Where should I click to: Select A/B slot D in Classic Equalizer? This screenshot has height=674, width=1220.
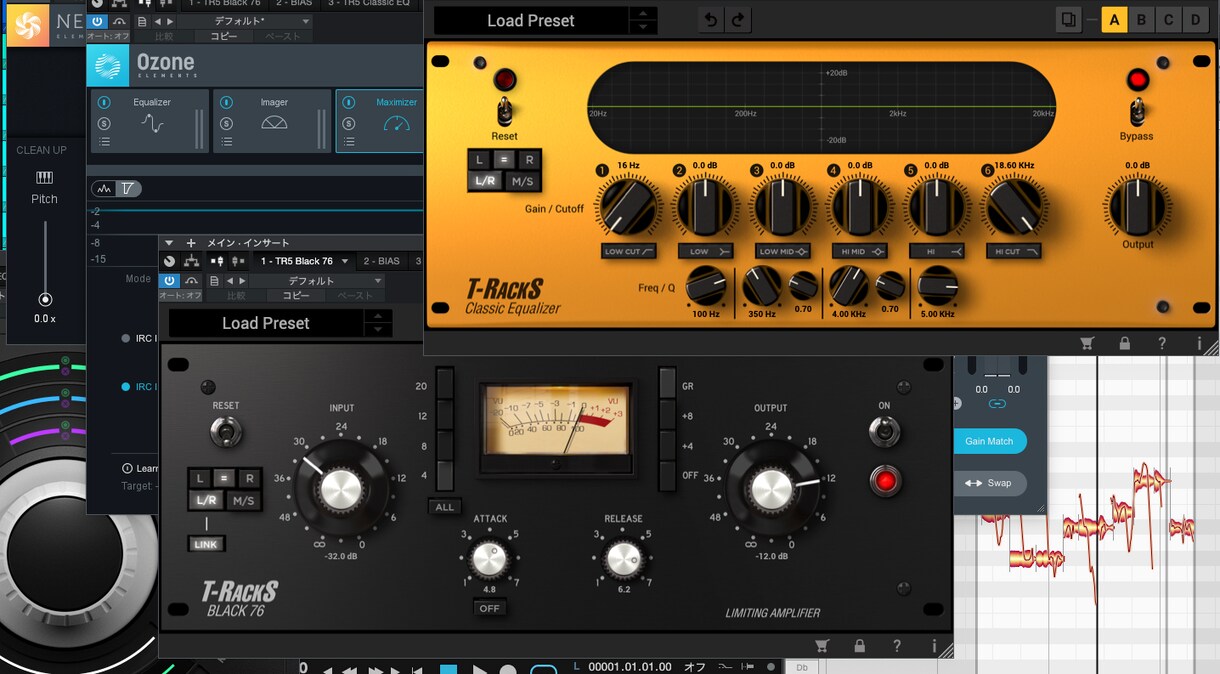click(1195, 19)
